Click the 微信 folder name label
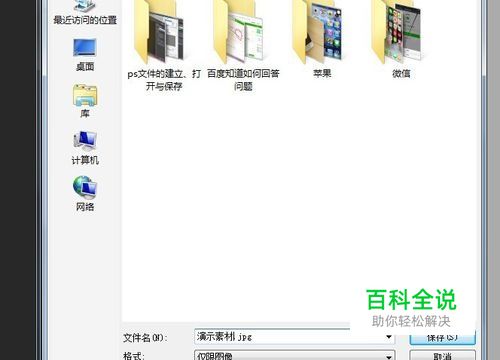This screenshot has width=500, height=360. (x=401, y=74)
